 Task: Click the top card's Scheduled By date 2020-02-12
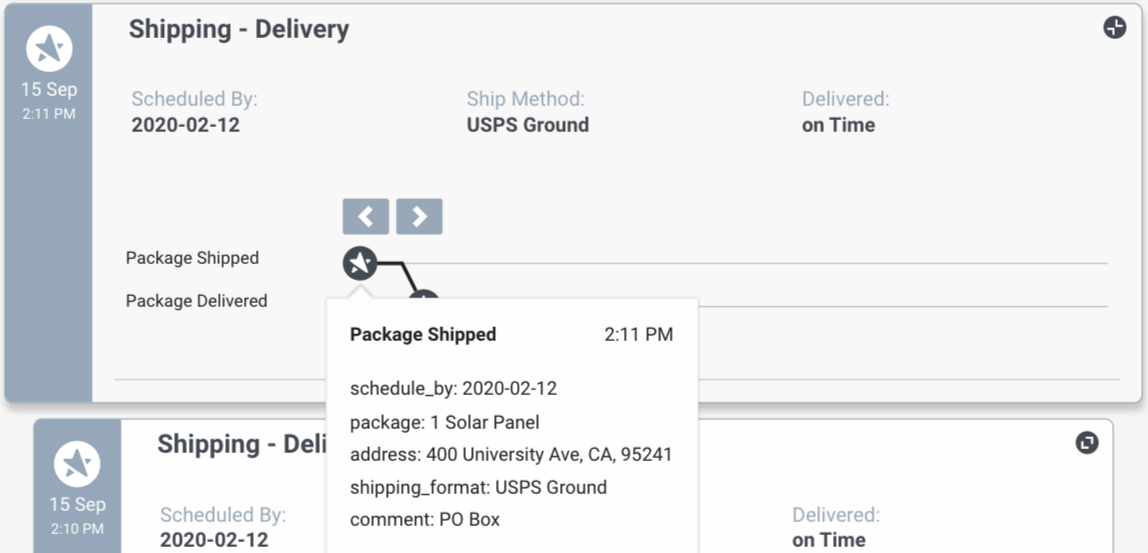(x=186, y=125)
